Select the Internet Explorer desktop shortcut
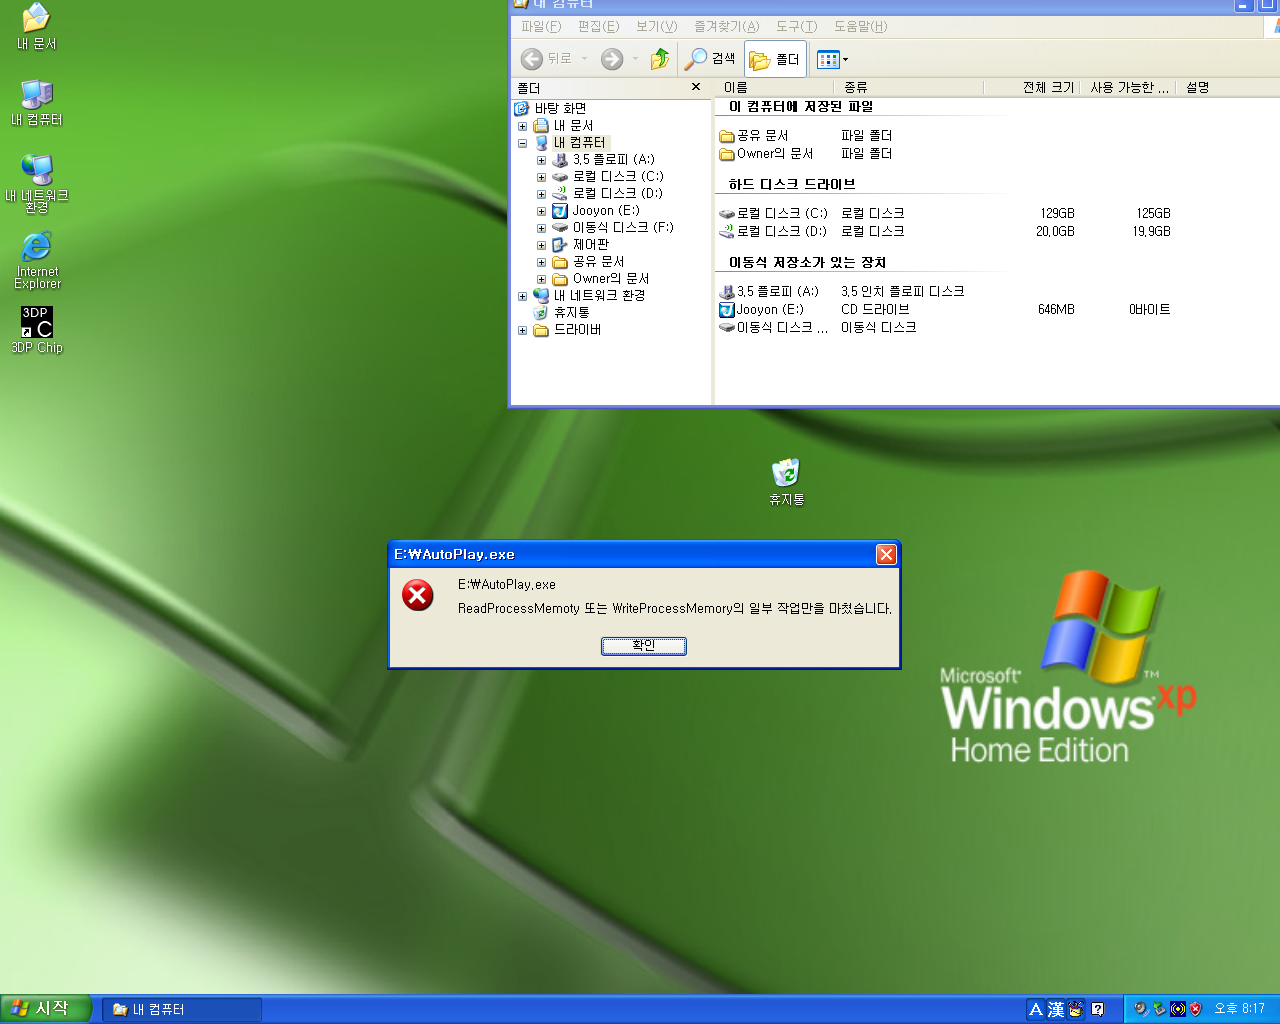 coord(36,261)
